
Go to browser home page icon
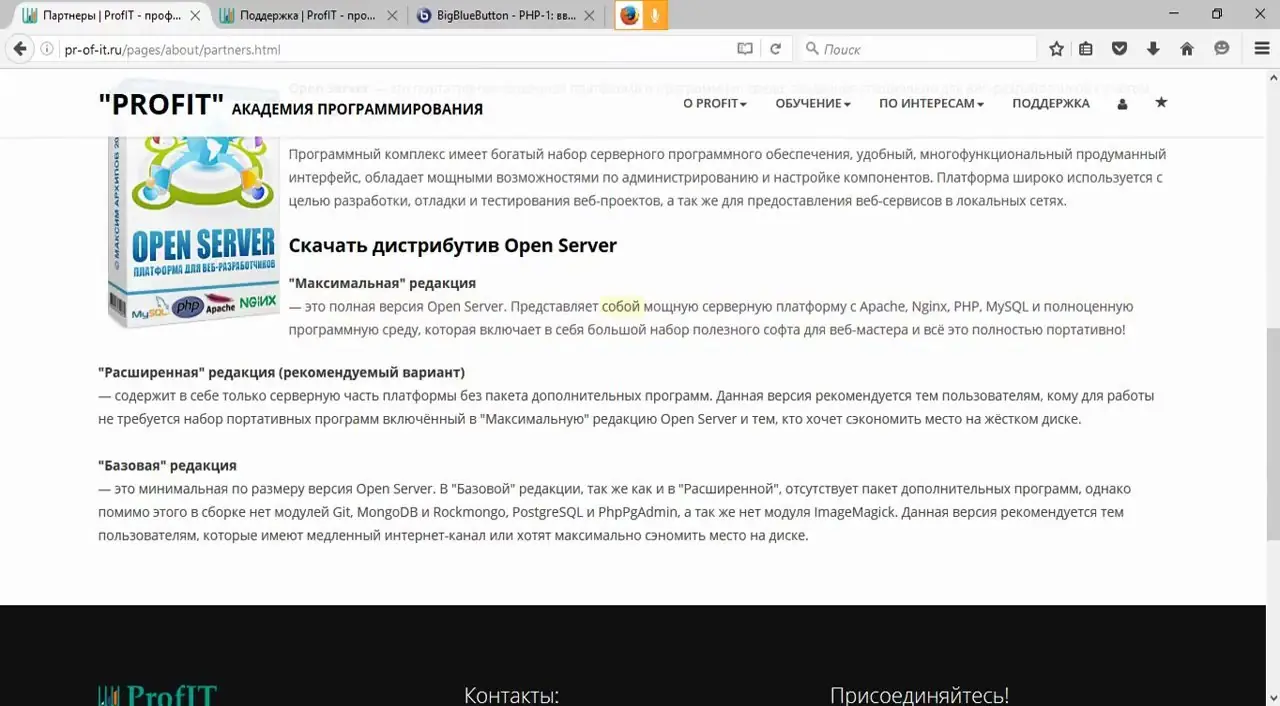pos(1187,49)
